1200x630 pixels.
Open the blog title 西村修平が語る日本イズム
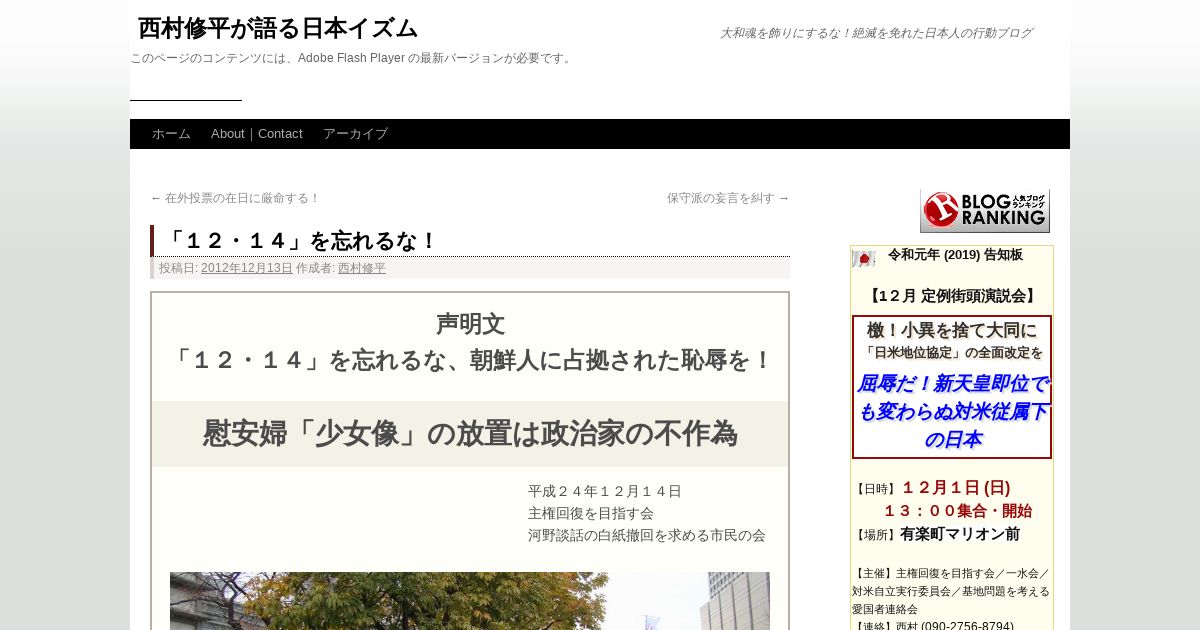click(277, 28)
